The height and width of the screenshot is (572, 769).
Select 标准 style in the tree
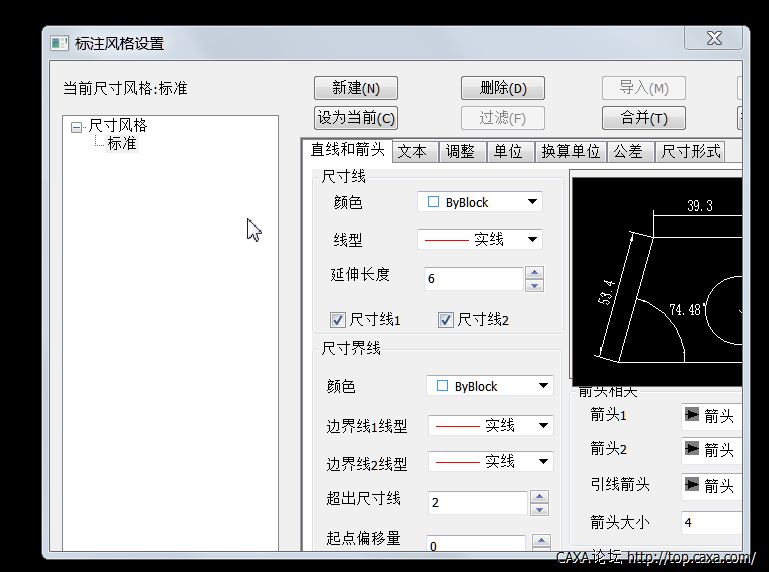122,144
